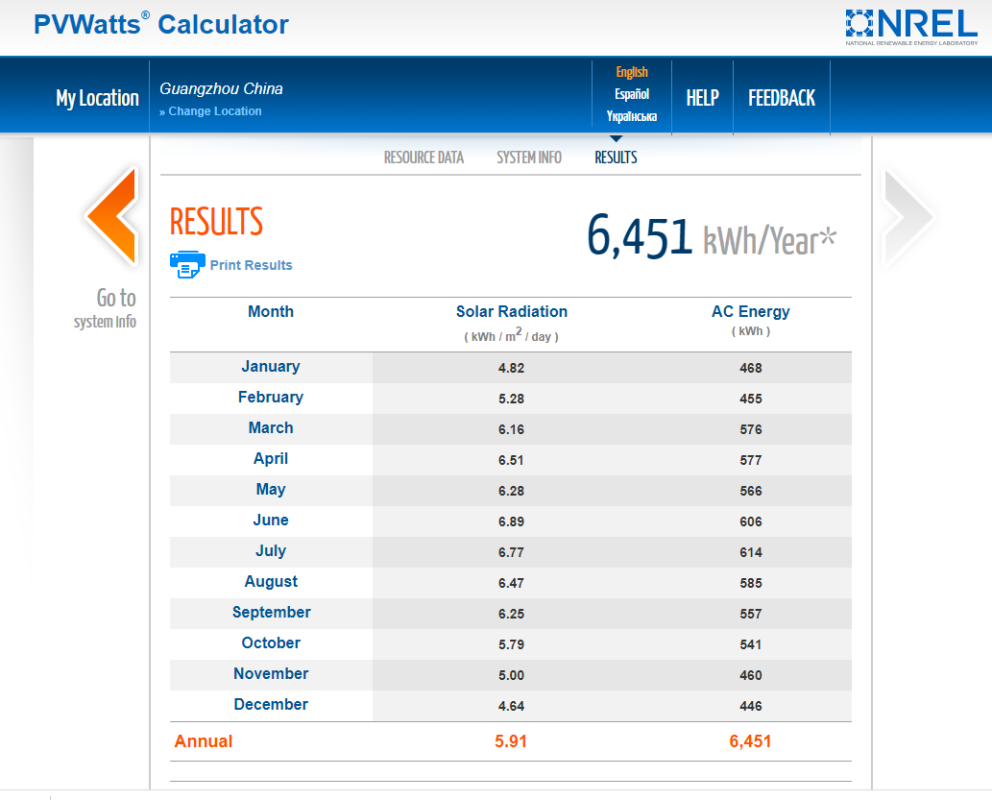Click the gray right navigation arrow
This screenshot has width=992, height=800.
(908, 215)
